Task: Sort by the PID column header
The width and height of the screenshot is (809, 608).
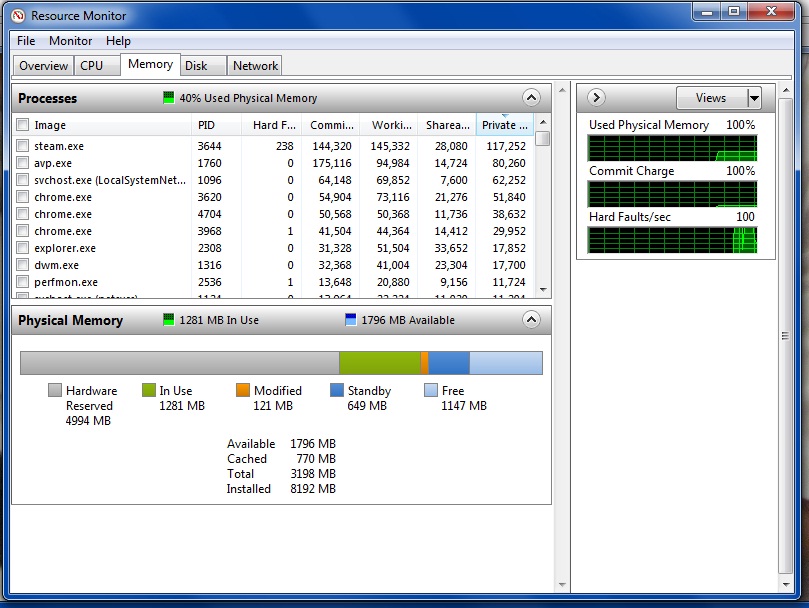Action: (x=206, y=125)
